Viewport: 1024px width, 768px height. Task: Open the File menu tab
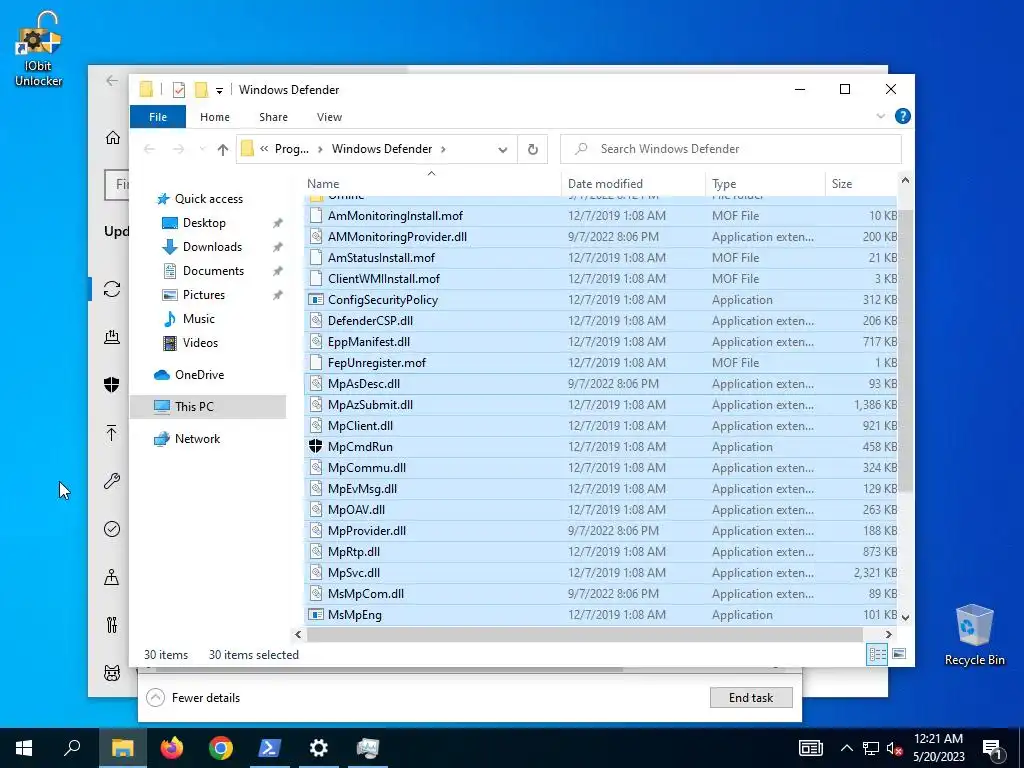coord(158,117)
